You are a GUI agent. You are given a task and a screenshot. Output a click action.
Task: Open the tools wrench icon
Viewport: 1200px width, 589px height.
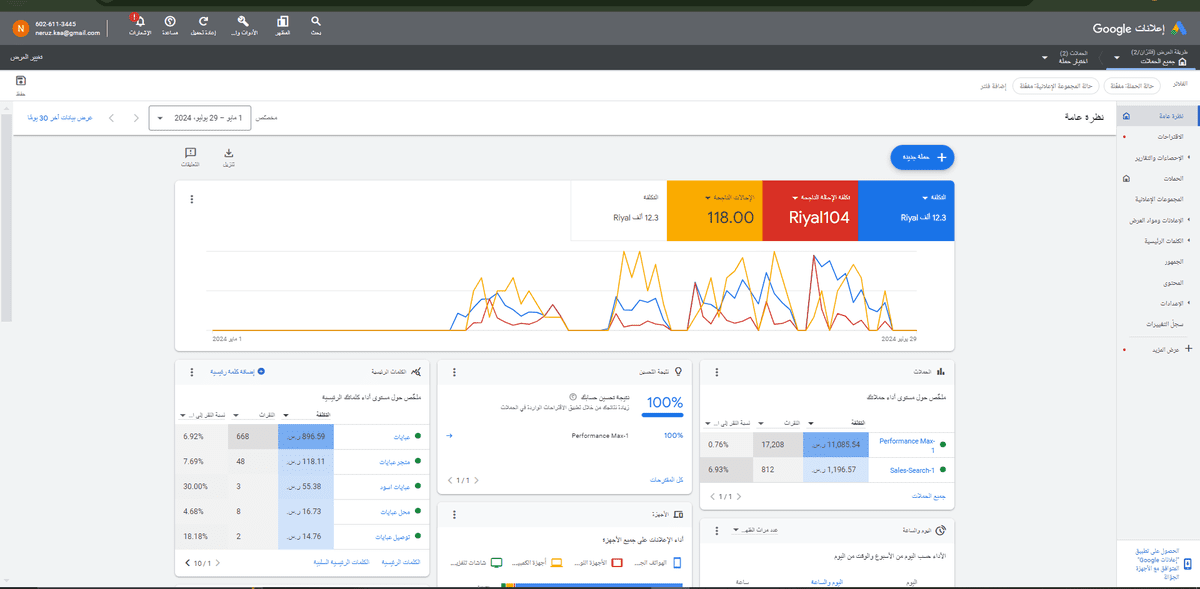[x=243, y=21]
